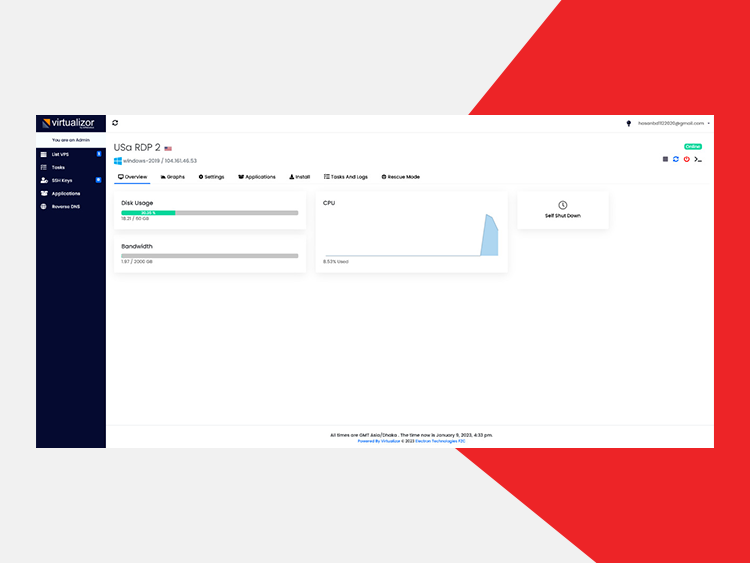Open the user email account dropdown

coord(673,123)
